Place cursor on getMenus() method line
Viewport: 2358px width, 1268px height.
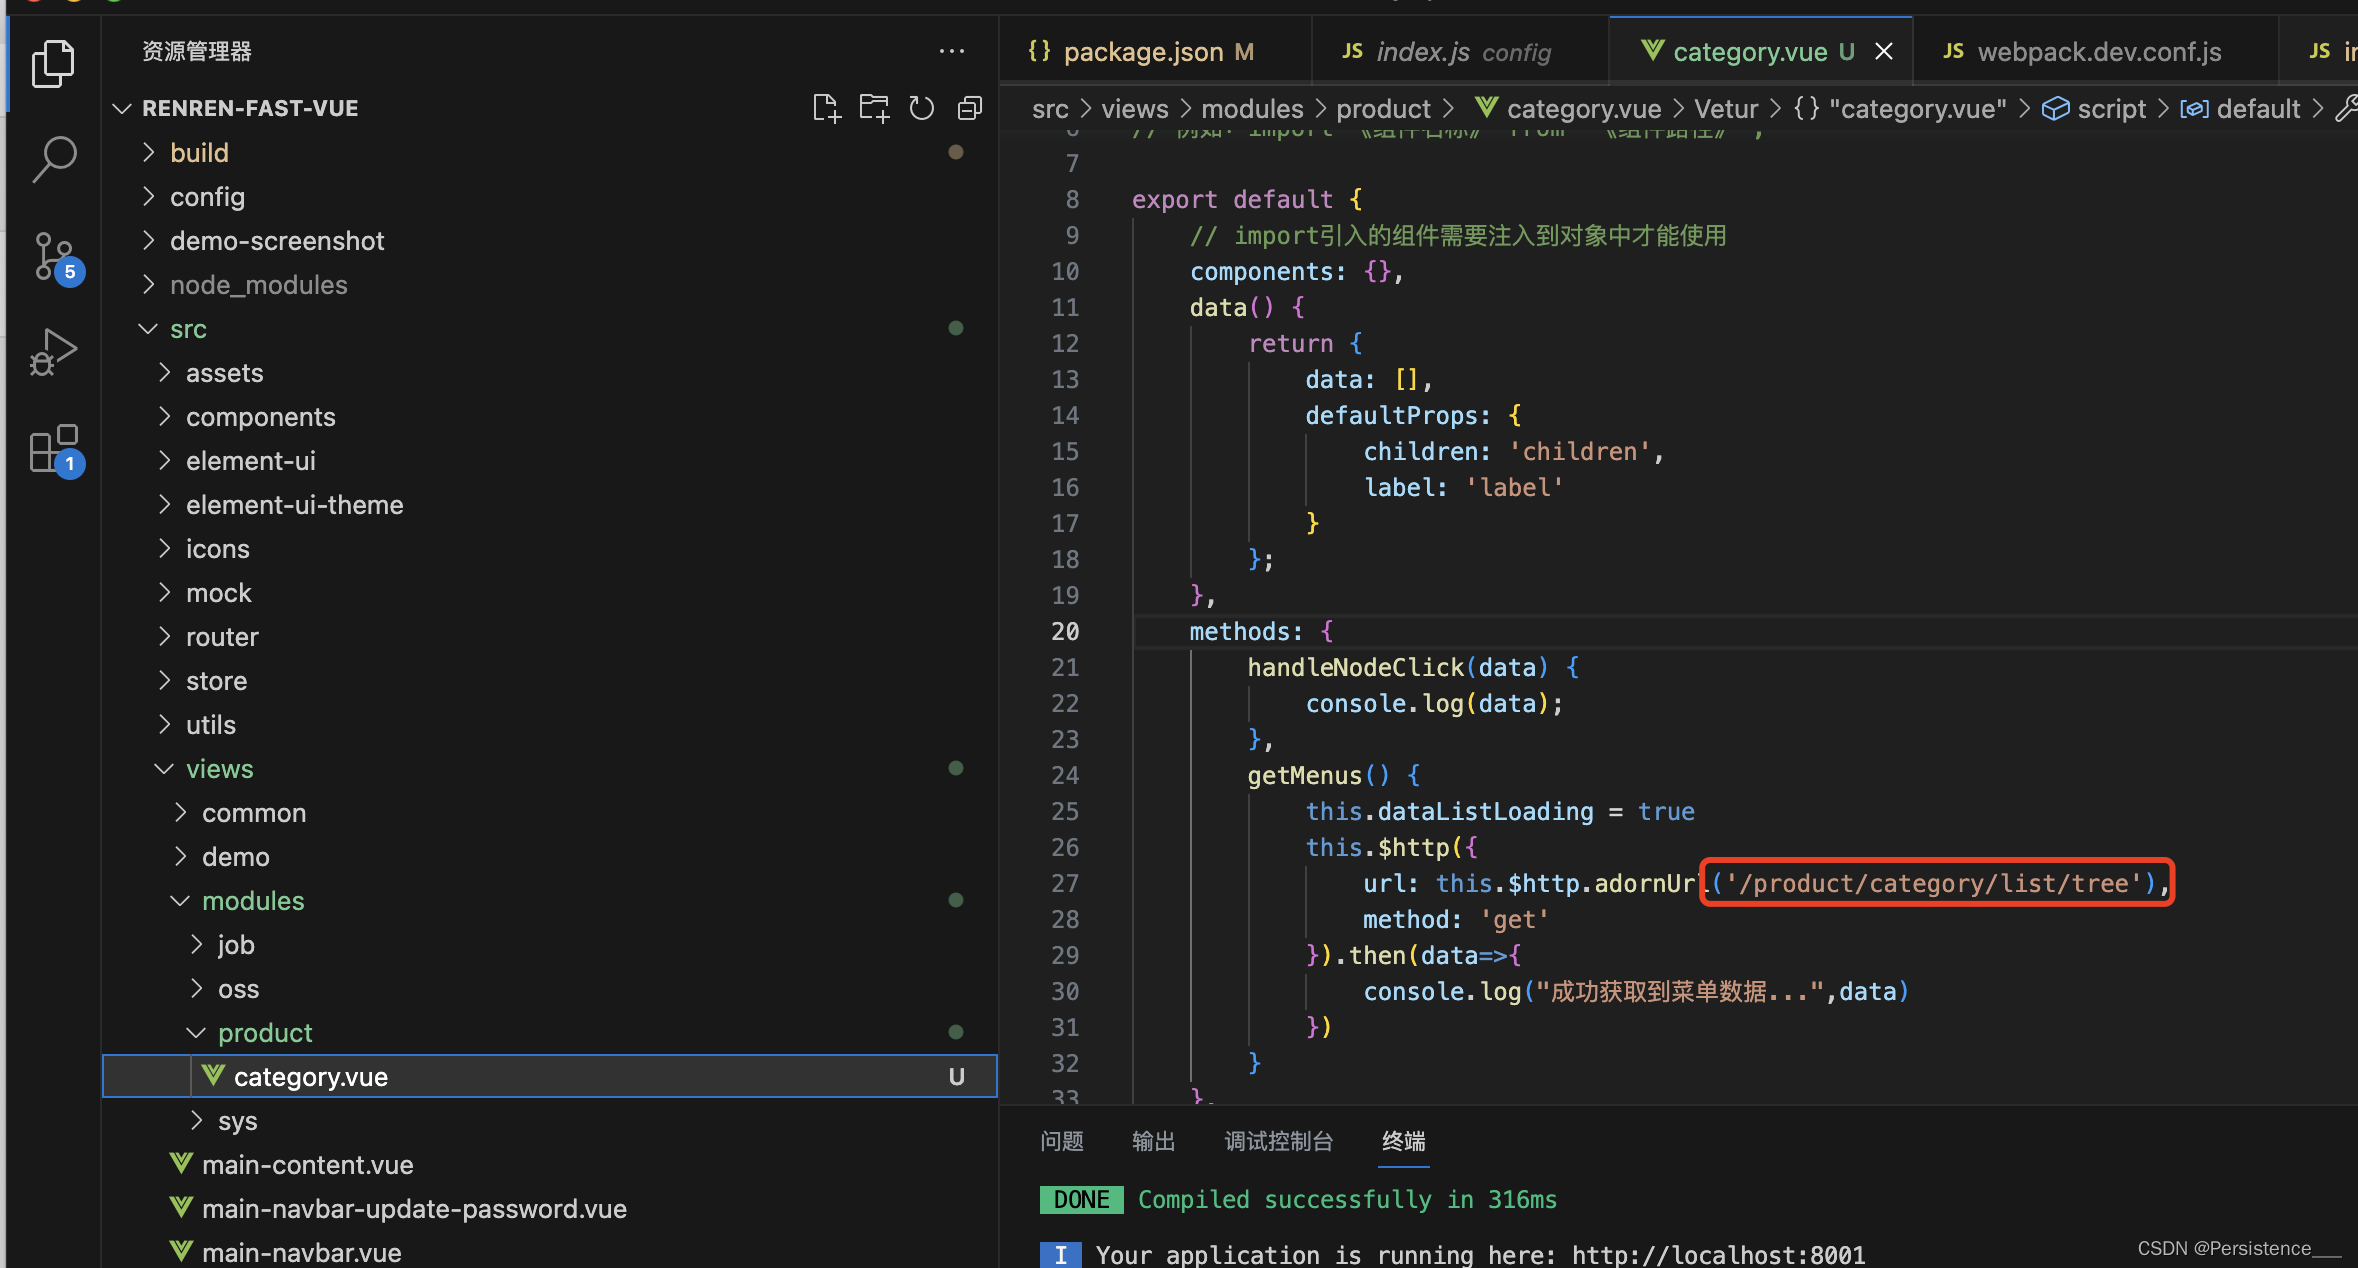coord(1333,775)
